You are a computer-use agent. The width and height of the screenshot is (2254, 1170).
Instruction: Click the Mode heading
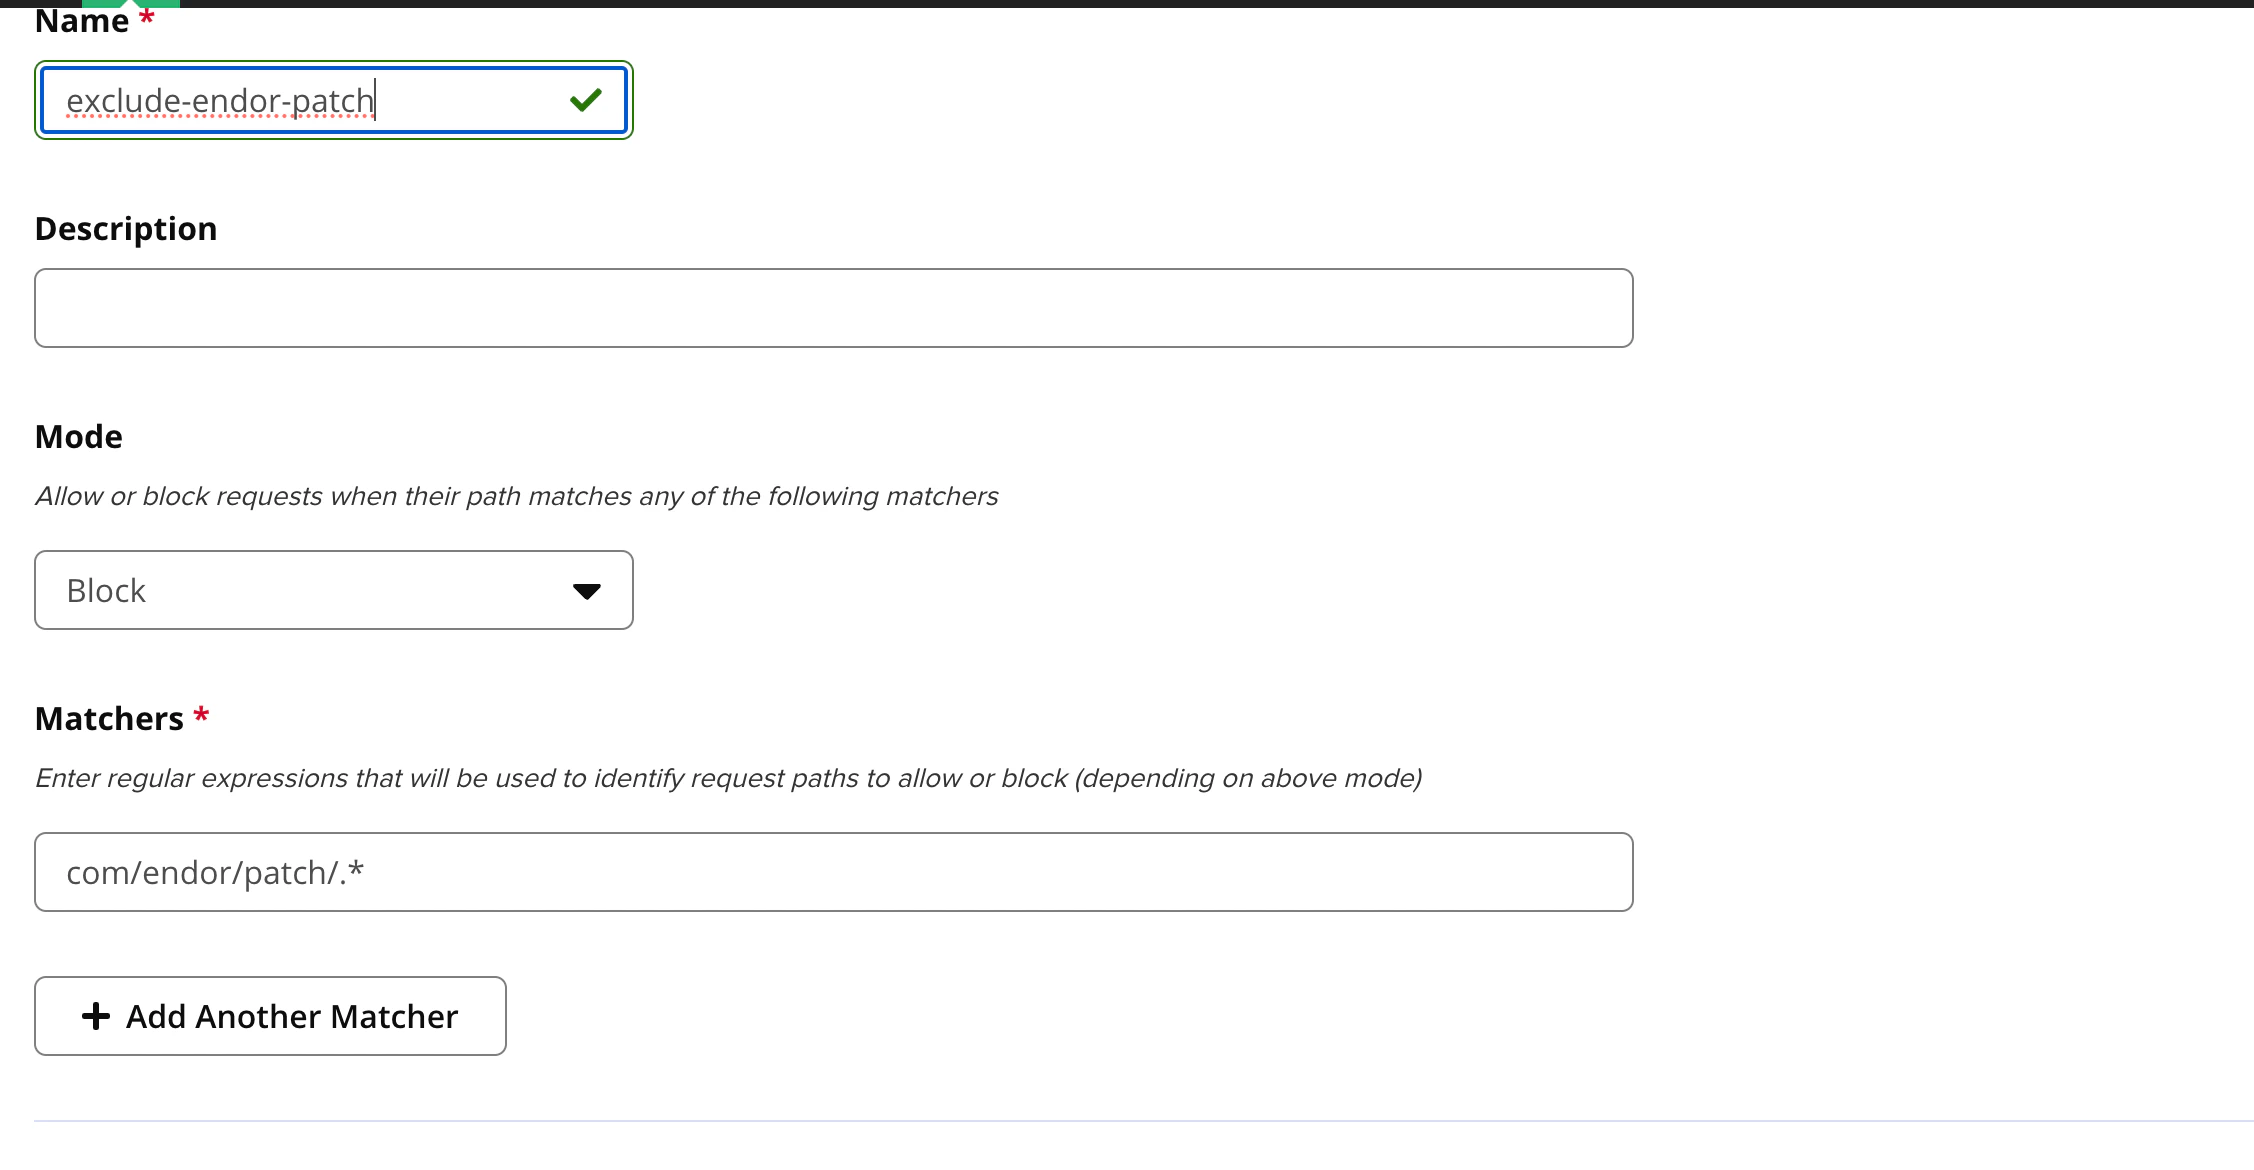[x=78, y=435]
